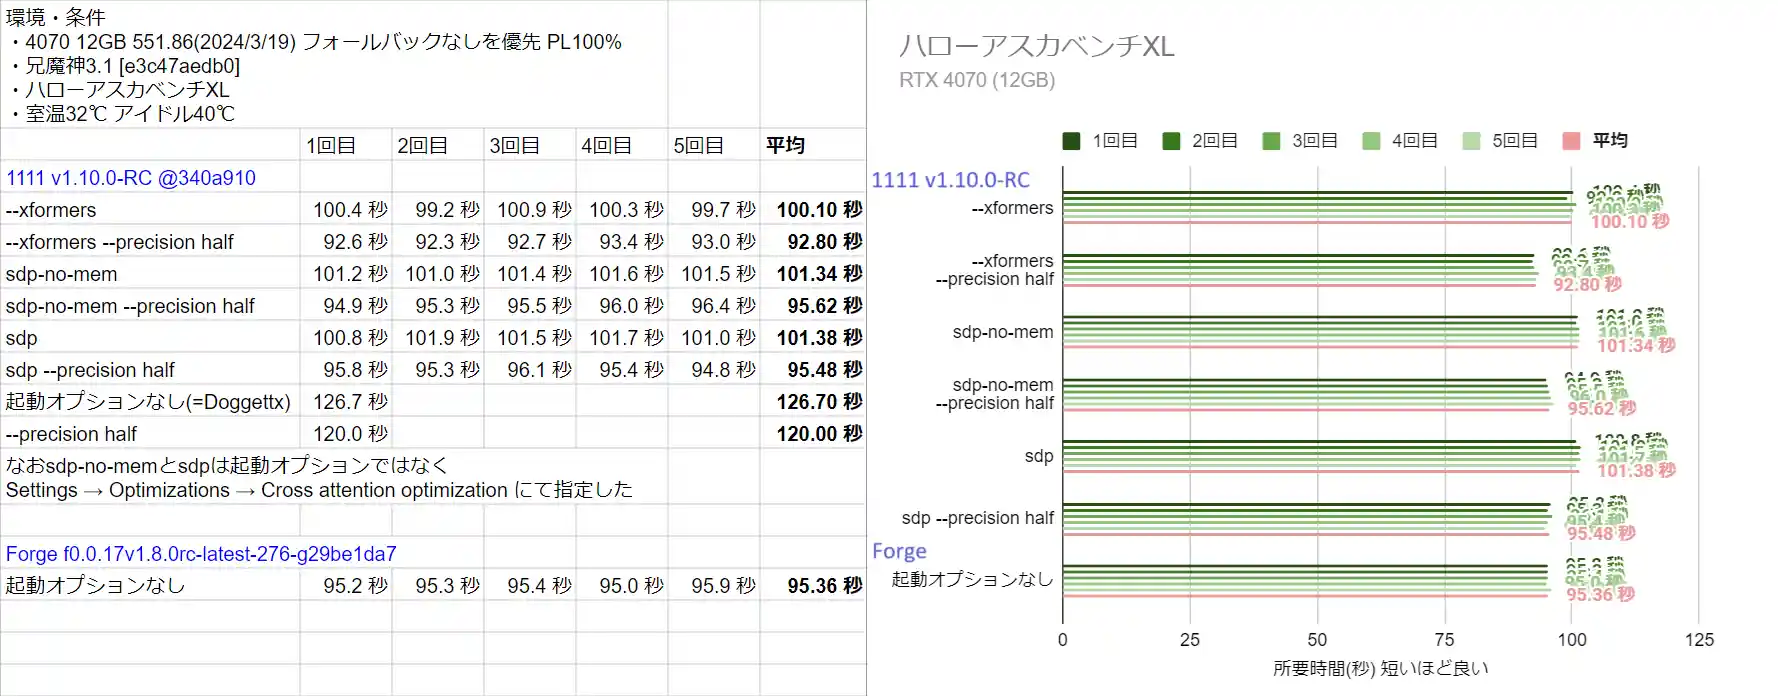Click the purple Forge label in the chart

(x=899, y=551)
